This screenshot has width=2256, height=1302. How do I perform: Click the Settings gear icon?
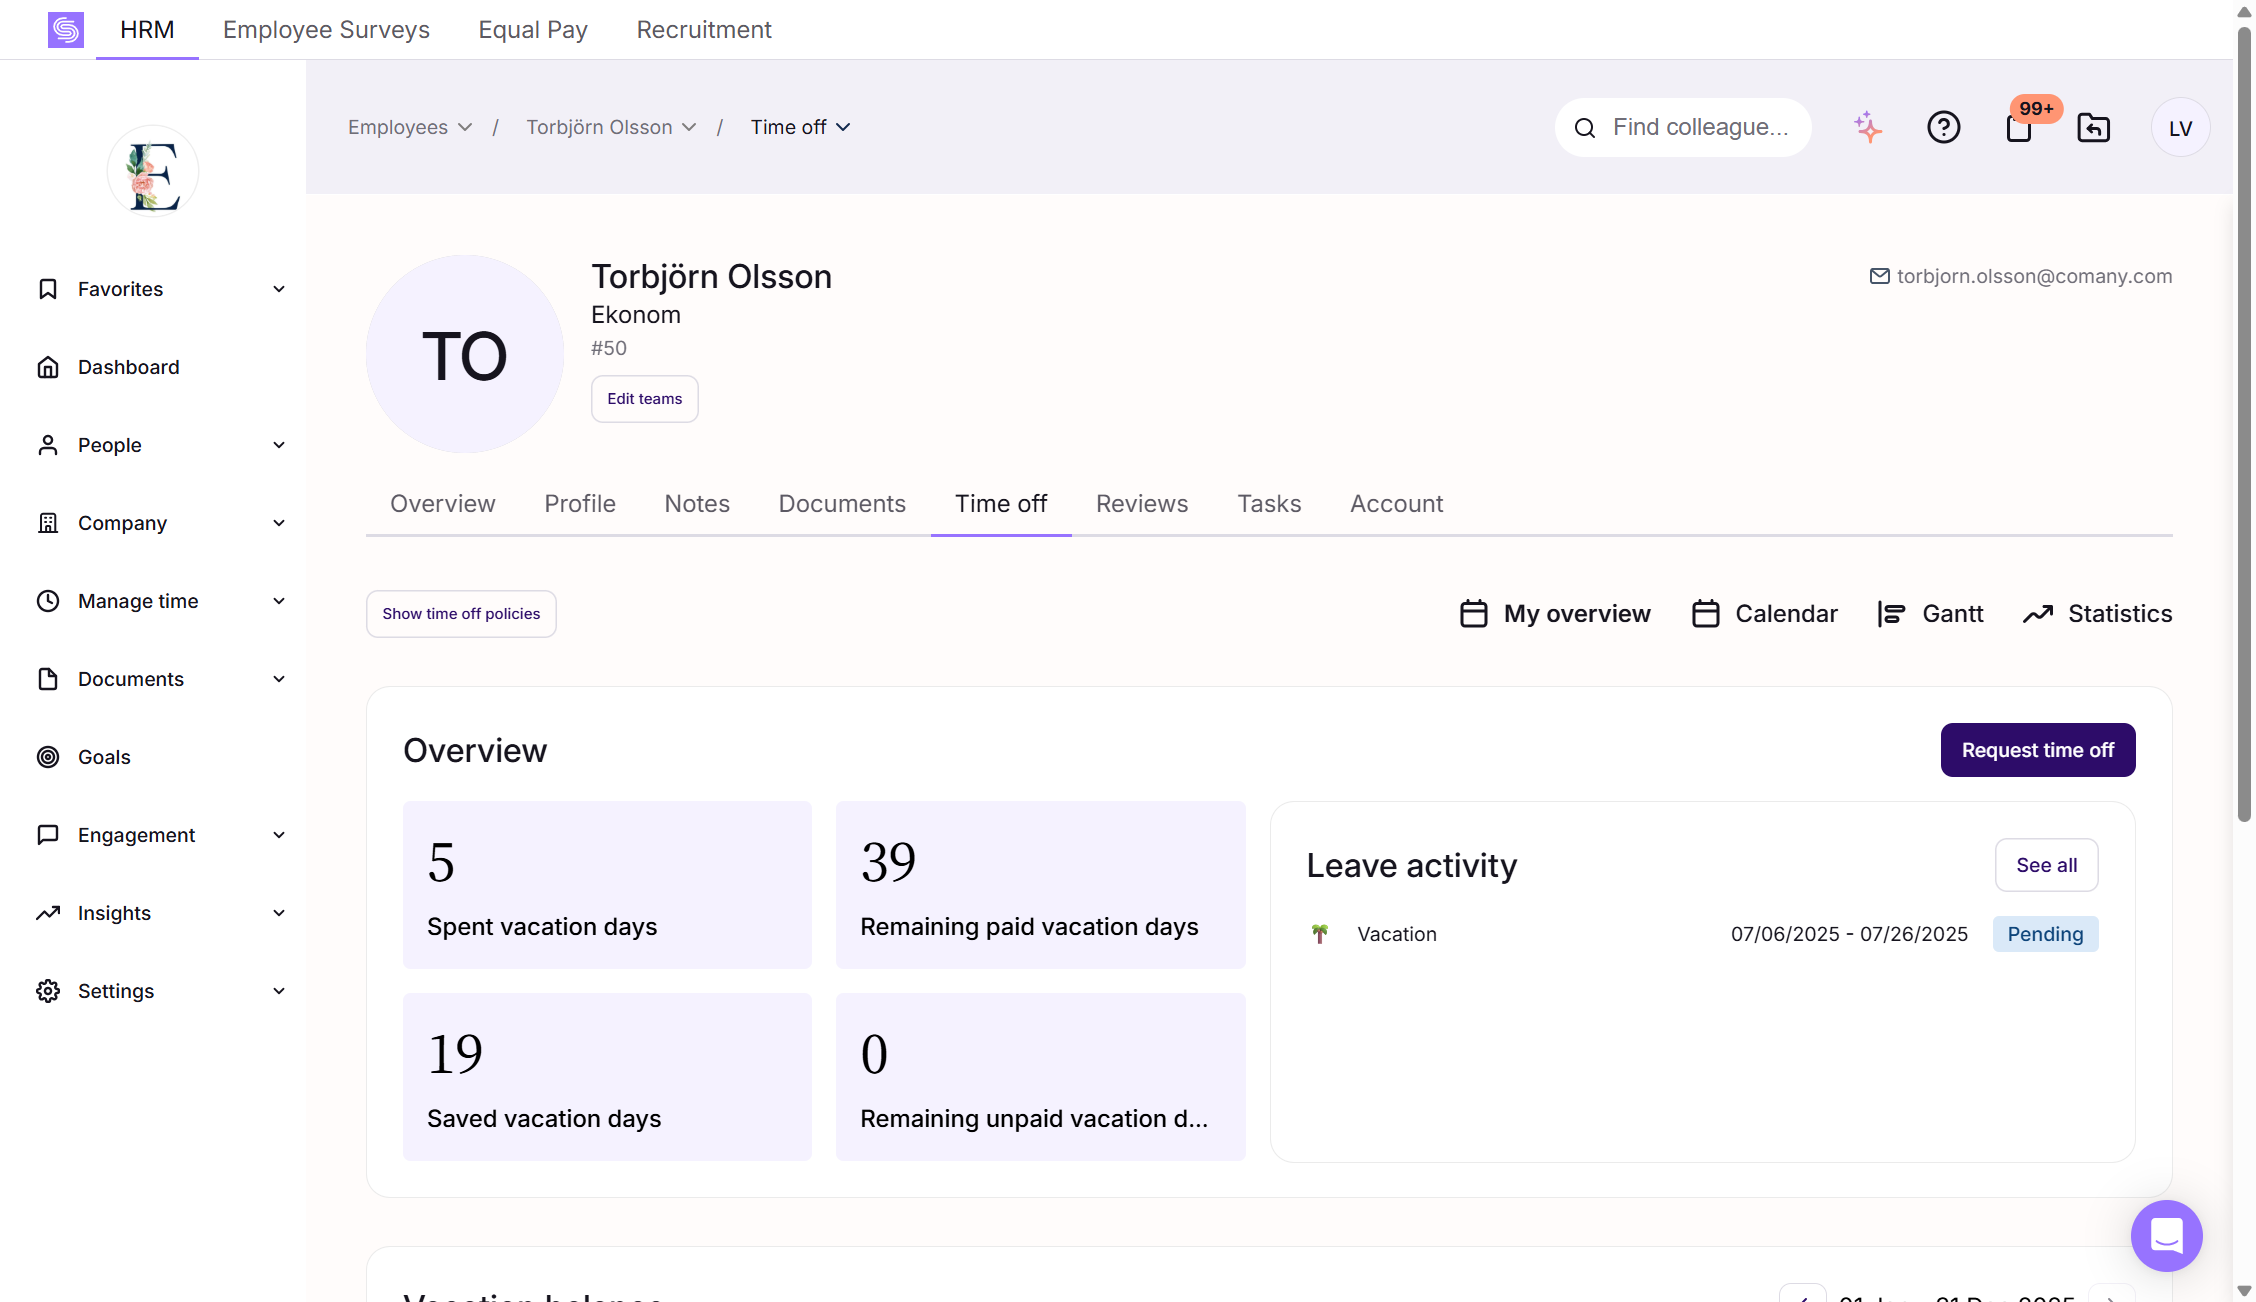pyautogui.click(x=48, y=991)
